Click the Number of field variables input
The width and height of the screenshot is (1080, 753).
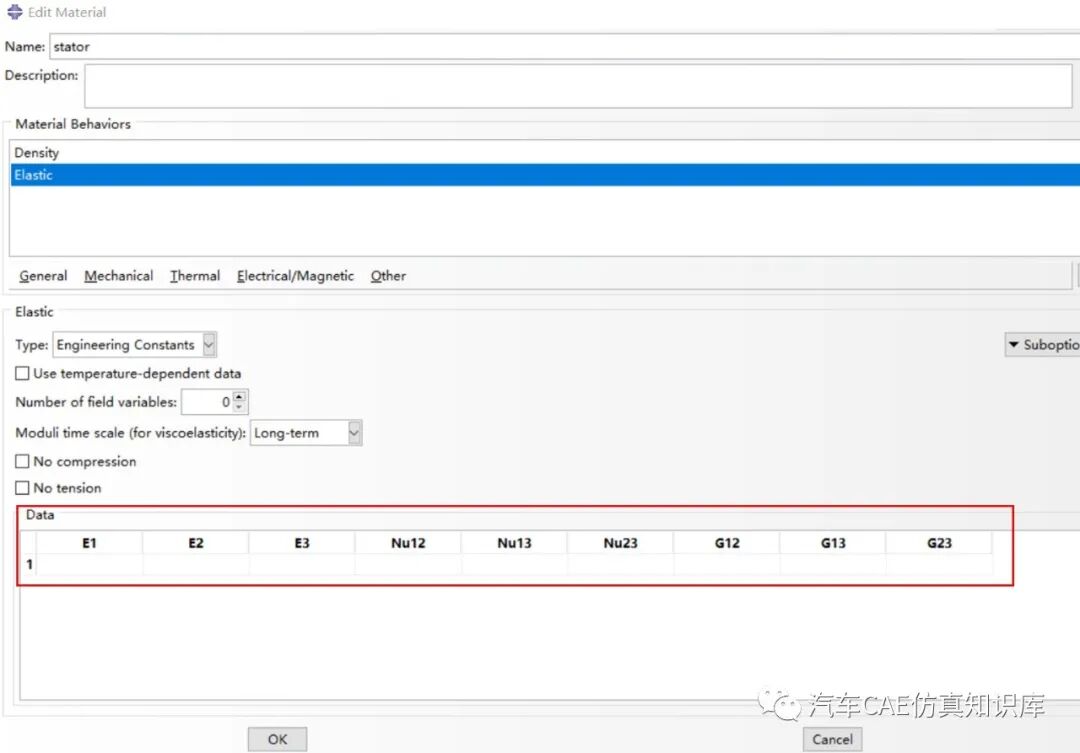tap(207, 402)
